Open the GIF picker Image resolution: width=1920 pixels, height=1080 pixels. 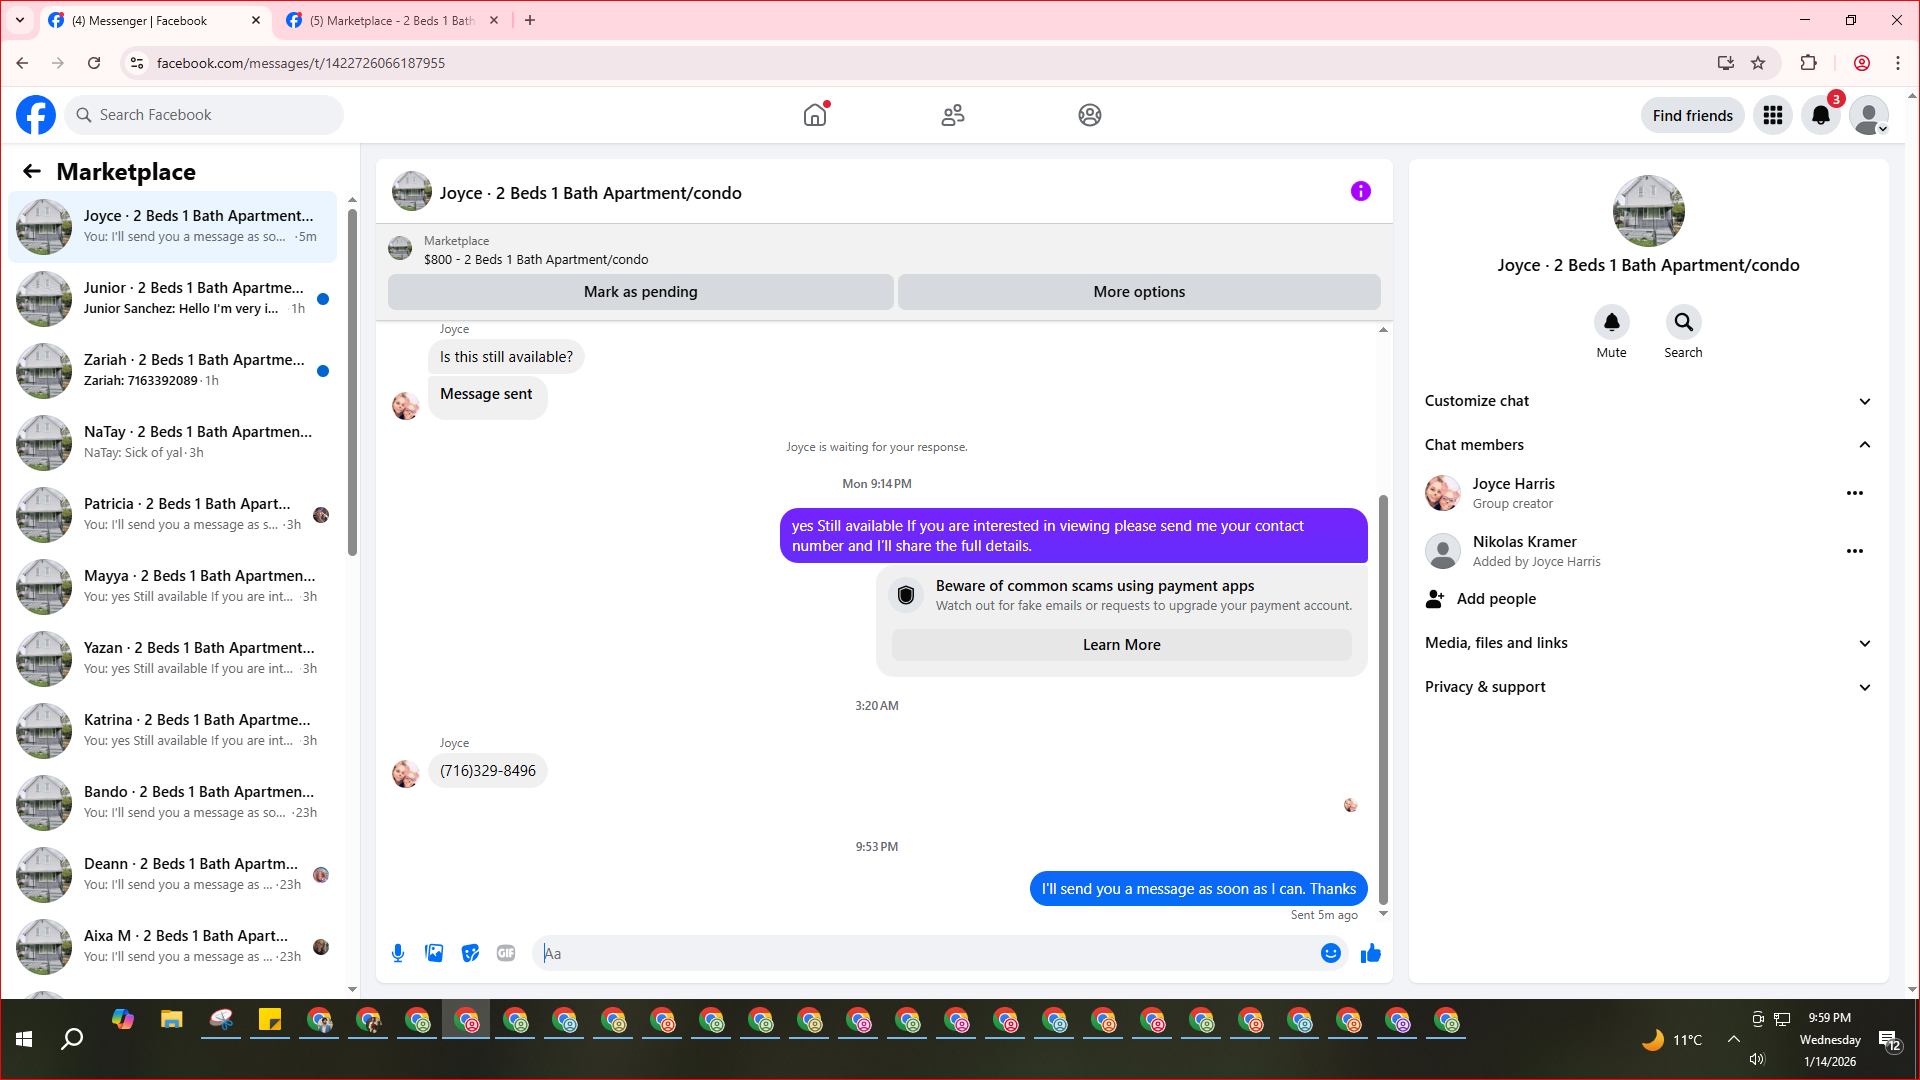click(x=506, y=953)
